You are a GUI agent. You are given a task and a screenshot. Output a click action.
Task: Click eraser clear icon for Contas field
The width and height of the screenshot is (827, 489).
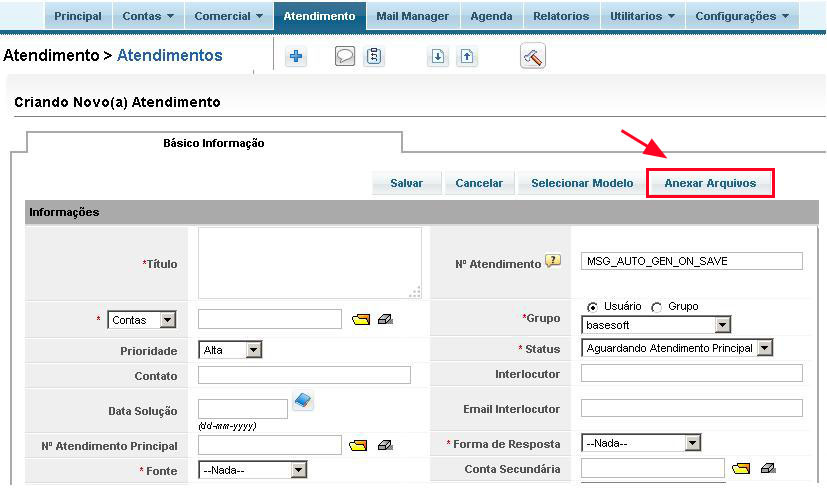point(386,320)
